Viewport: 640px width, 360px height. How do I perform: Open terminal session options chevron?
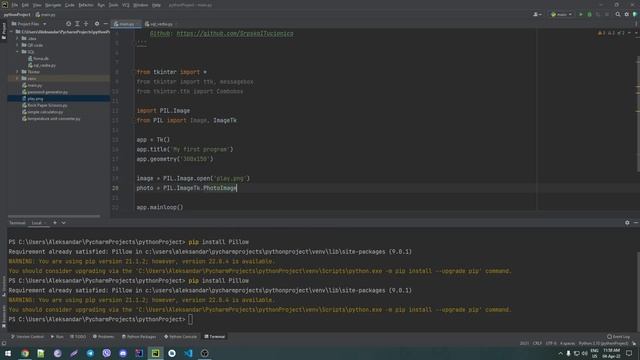coord(64,223)
